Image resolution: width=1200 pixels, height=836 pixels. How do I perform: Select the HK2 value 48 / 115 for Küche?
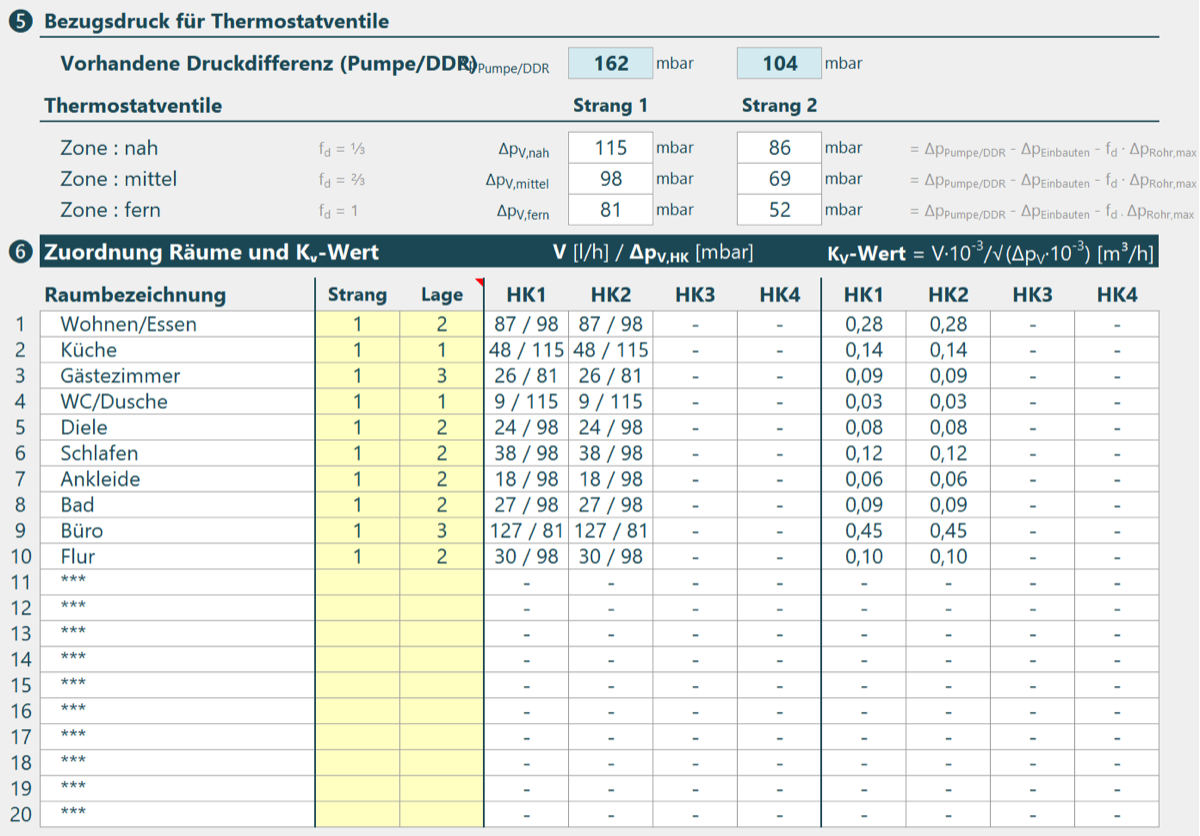click(x=611, y=350)
